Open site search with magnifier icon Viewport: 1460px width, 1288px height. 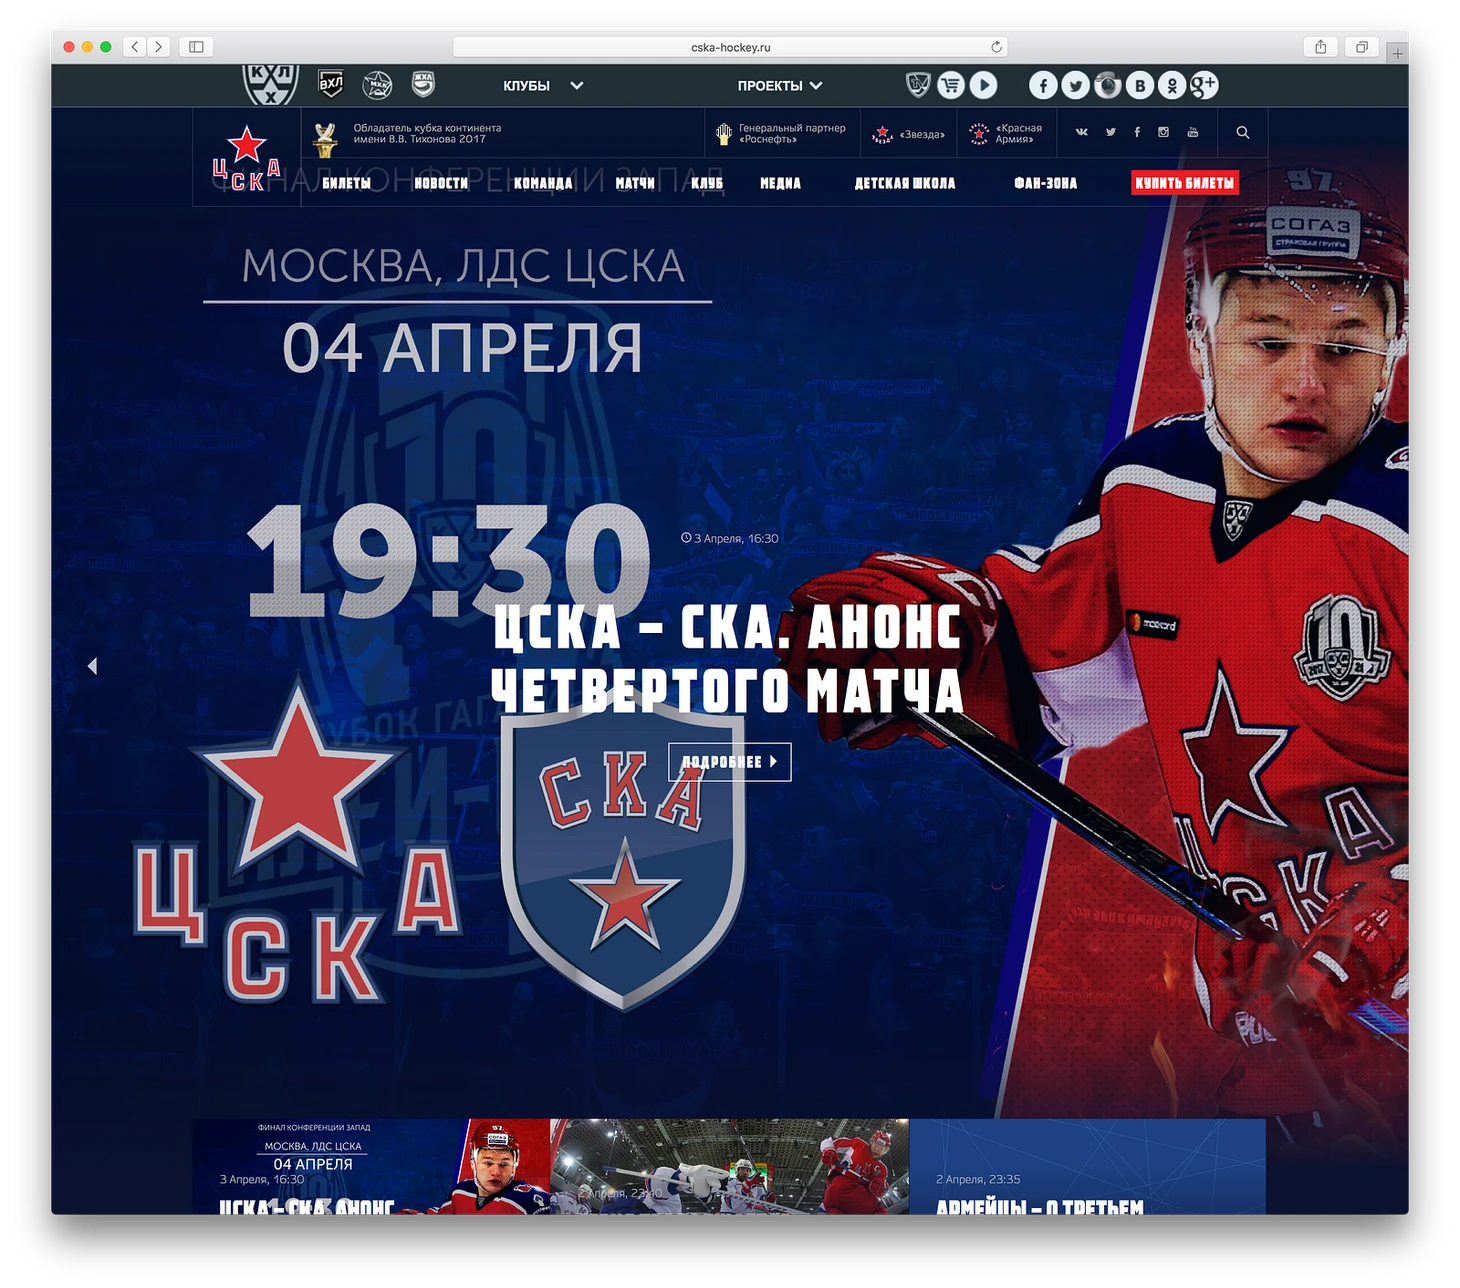click(x=1243, y=132)
